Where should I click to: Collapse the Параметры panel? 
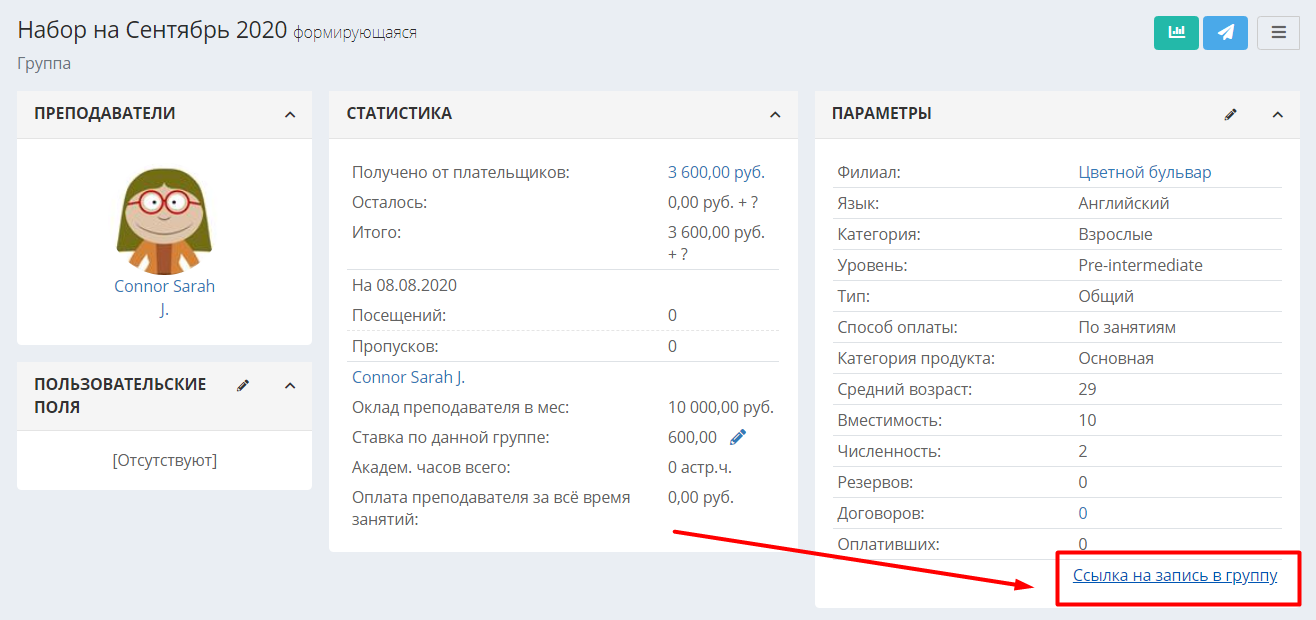[1277, 115]
